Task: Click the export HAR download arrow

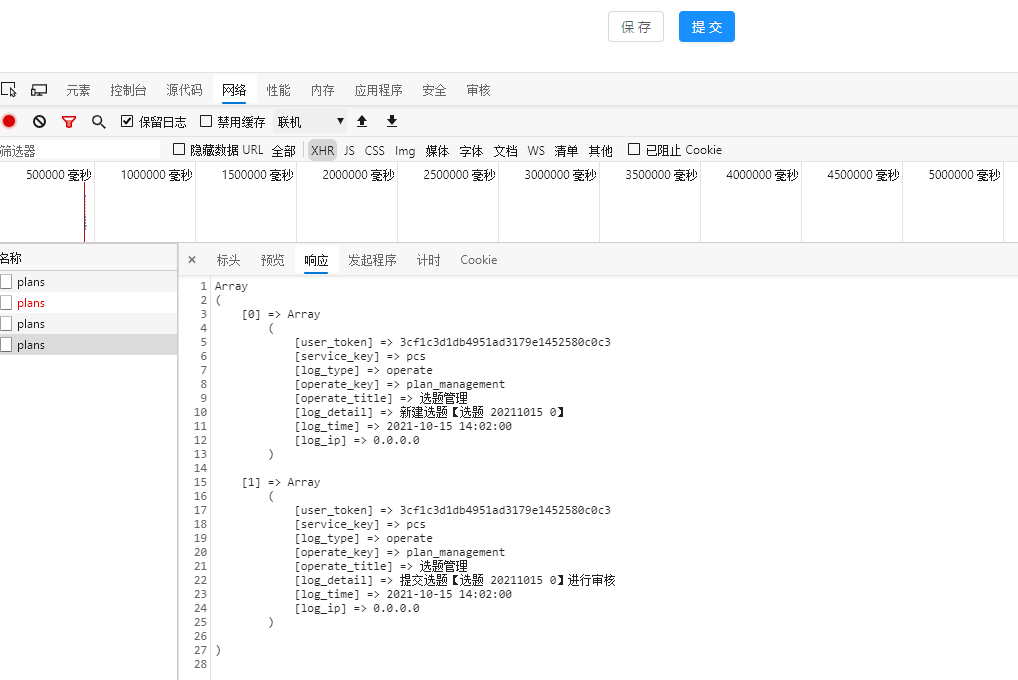Action: click(x=392, y=121)
